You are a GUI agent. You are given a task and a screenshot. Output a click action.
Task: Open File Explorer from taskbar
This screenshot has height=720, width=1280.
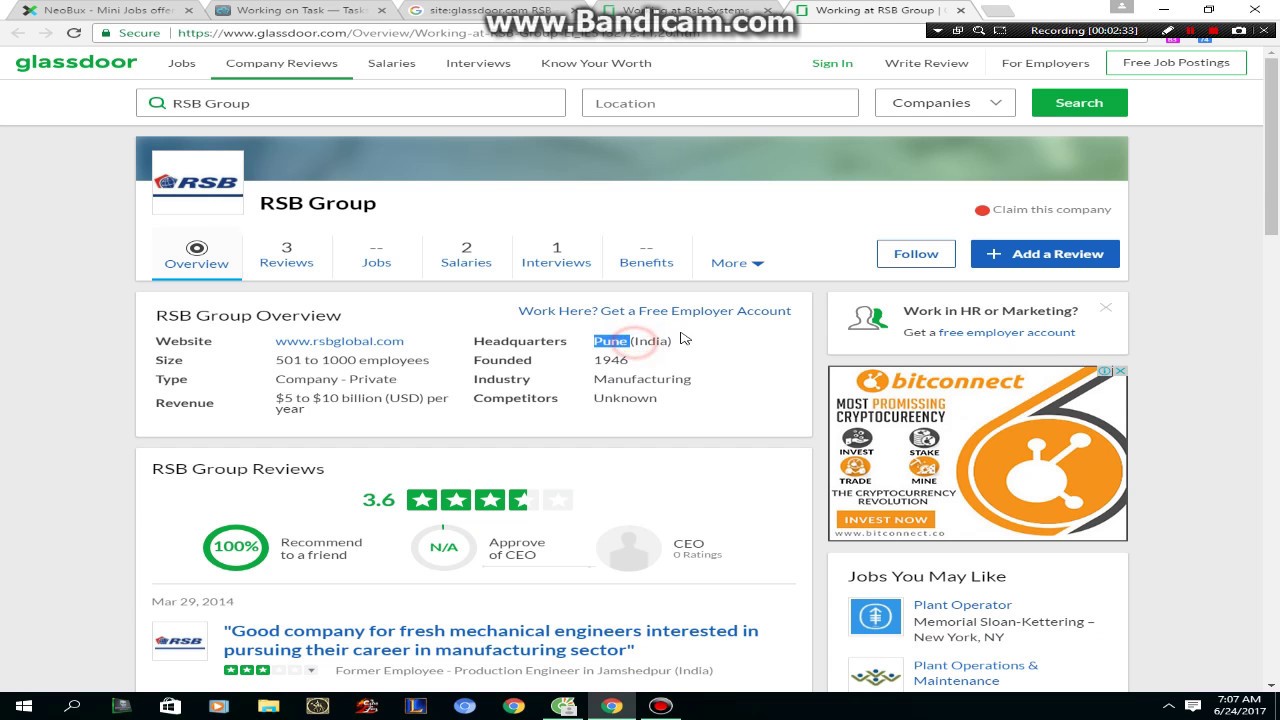tap(268, 706)
